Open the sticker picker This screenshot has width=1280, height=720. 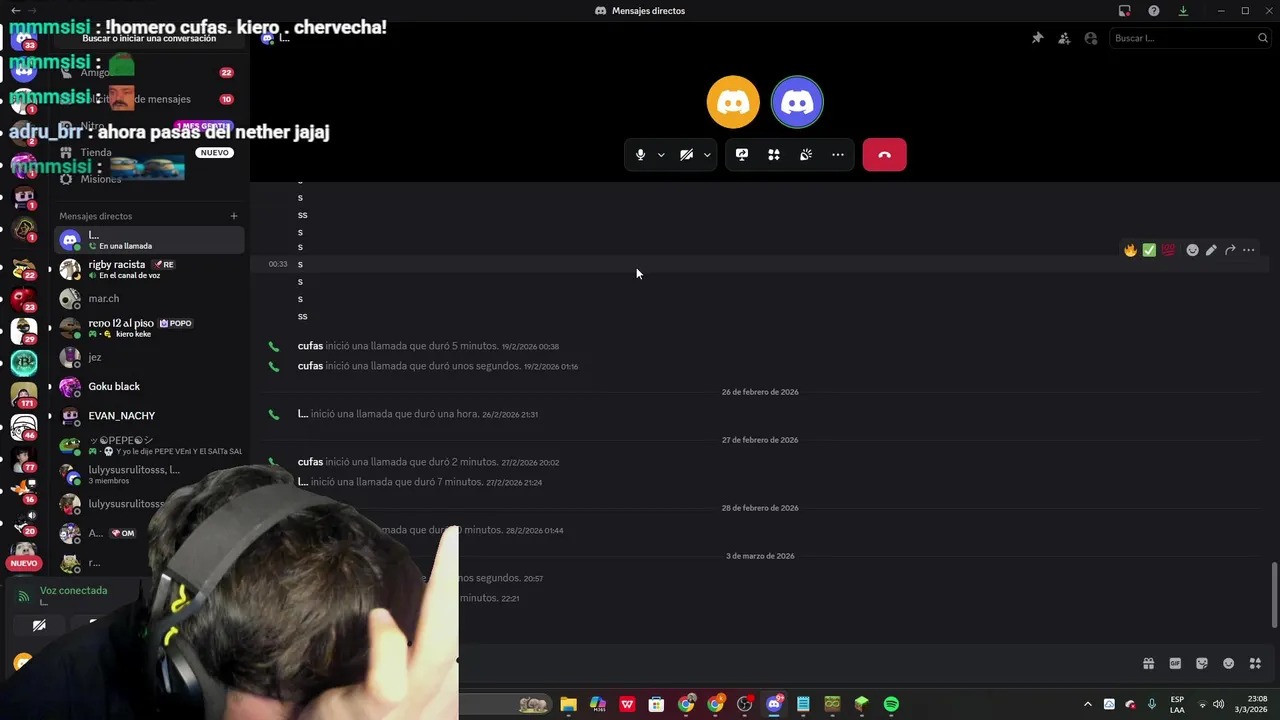point(1202,663)
